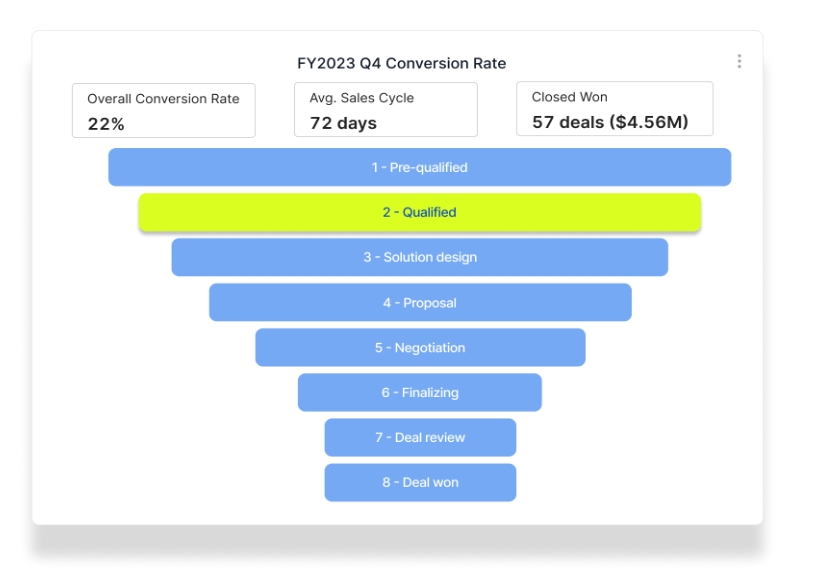Click the 57 deals ($4.56M) figure

[610, 122]
